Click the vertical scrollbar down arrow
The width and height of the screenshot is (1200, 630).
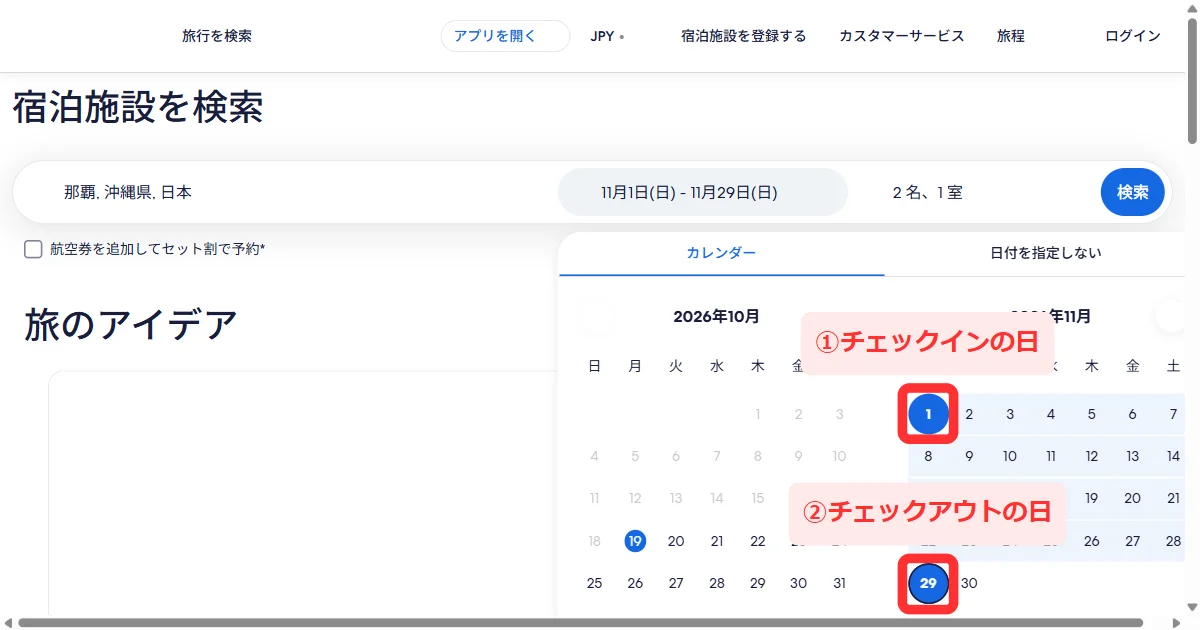tap(1192, 609)
